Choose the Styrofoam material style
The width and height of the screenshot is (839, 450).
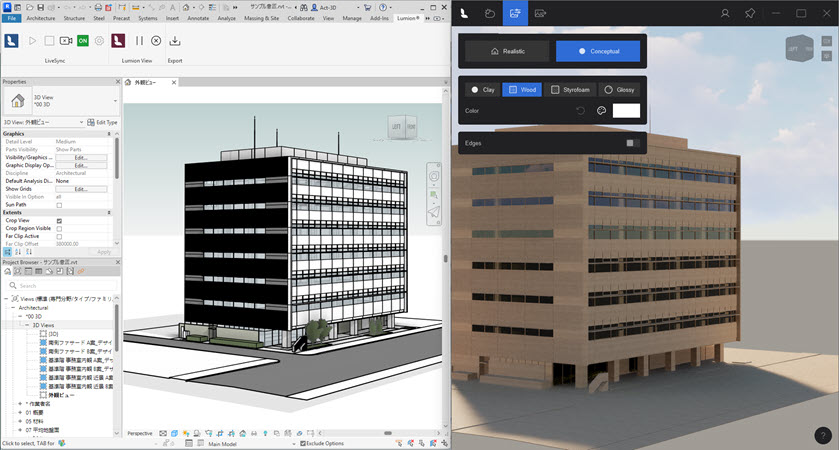(x=571, y=90)
